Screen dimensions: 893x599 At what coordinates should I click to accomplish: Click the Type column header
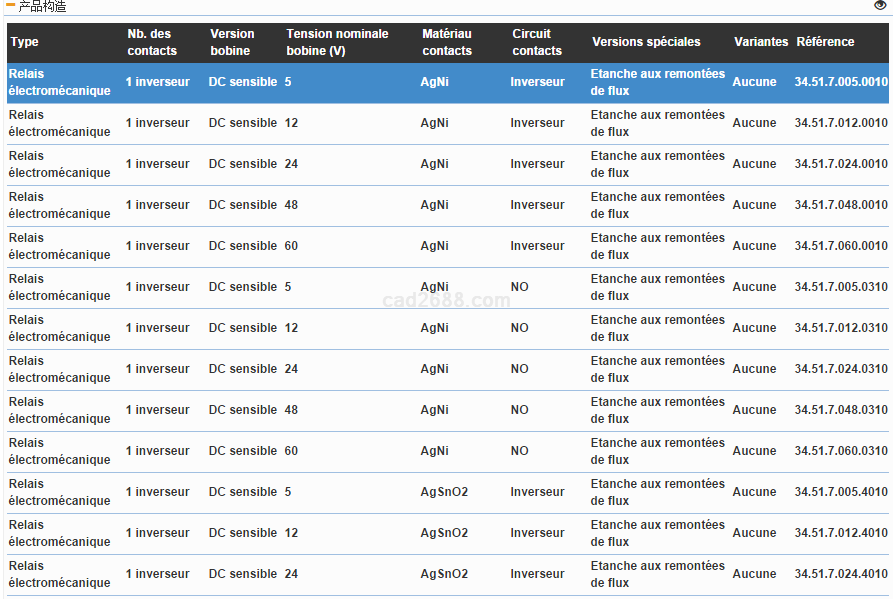click(25, 42)
